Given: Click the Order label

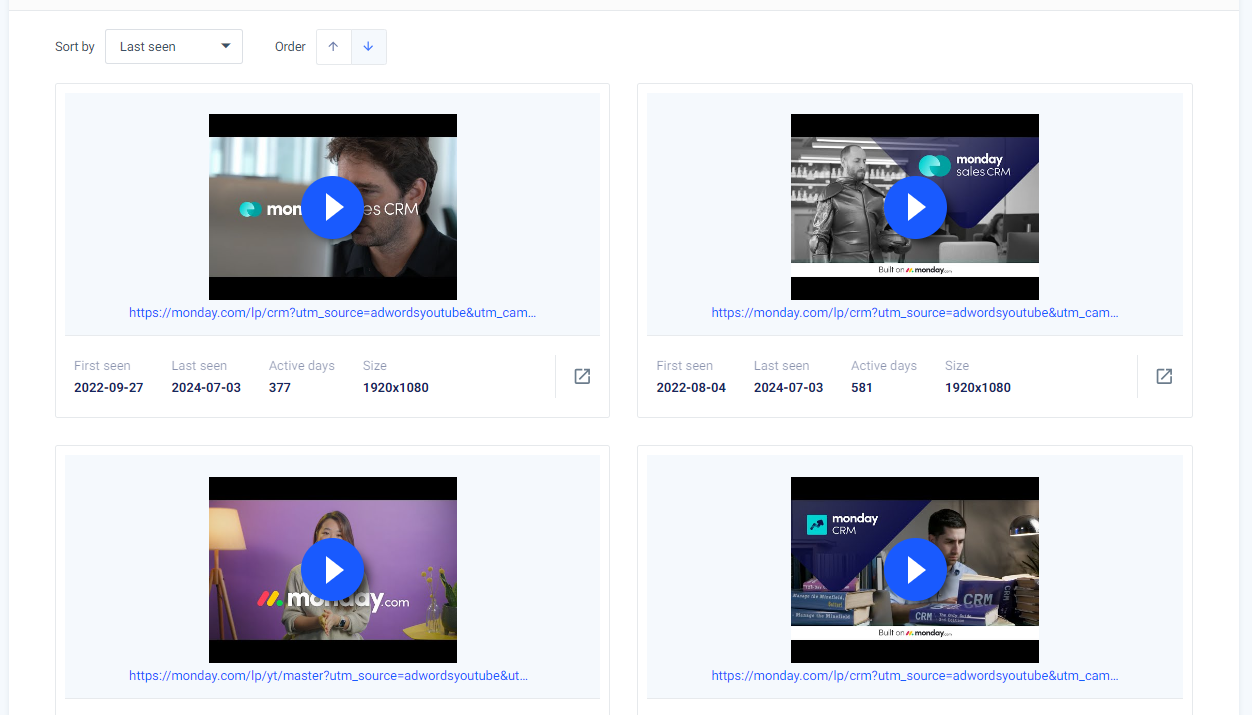Looking at the screenshot, I should click(x=290, y=47).
